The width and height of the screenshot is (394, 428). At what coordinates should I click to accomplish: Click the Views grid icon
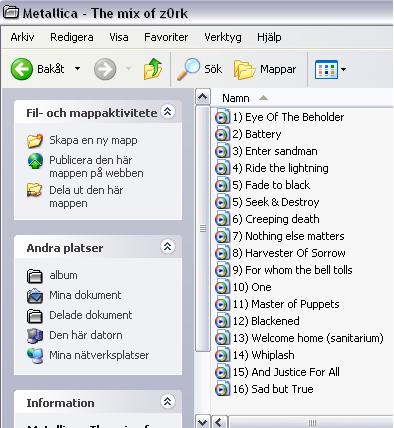click(326, 69)
